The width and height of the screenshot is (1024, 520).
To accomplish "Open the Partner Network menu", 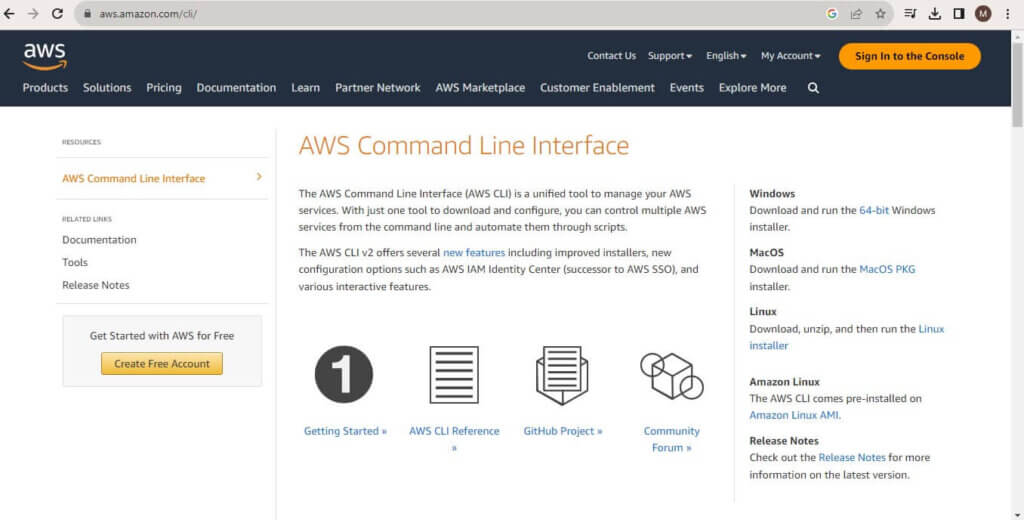I will [377, 88].
